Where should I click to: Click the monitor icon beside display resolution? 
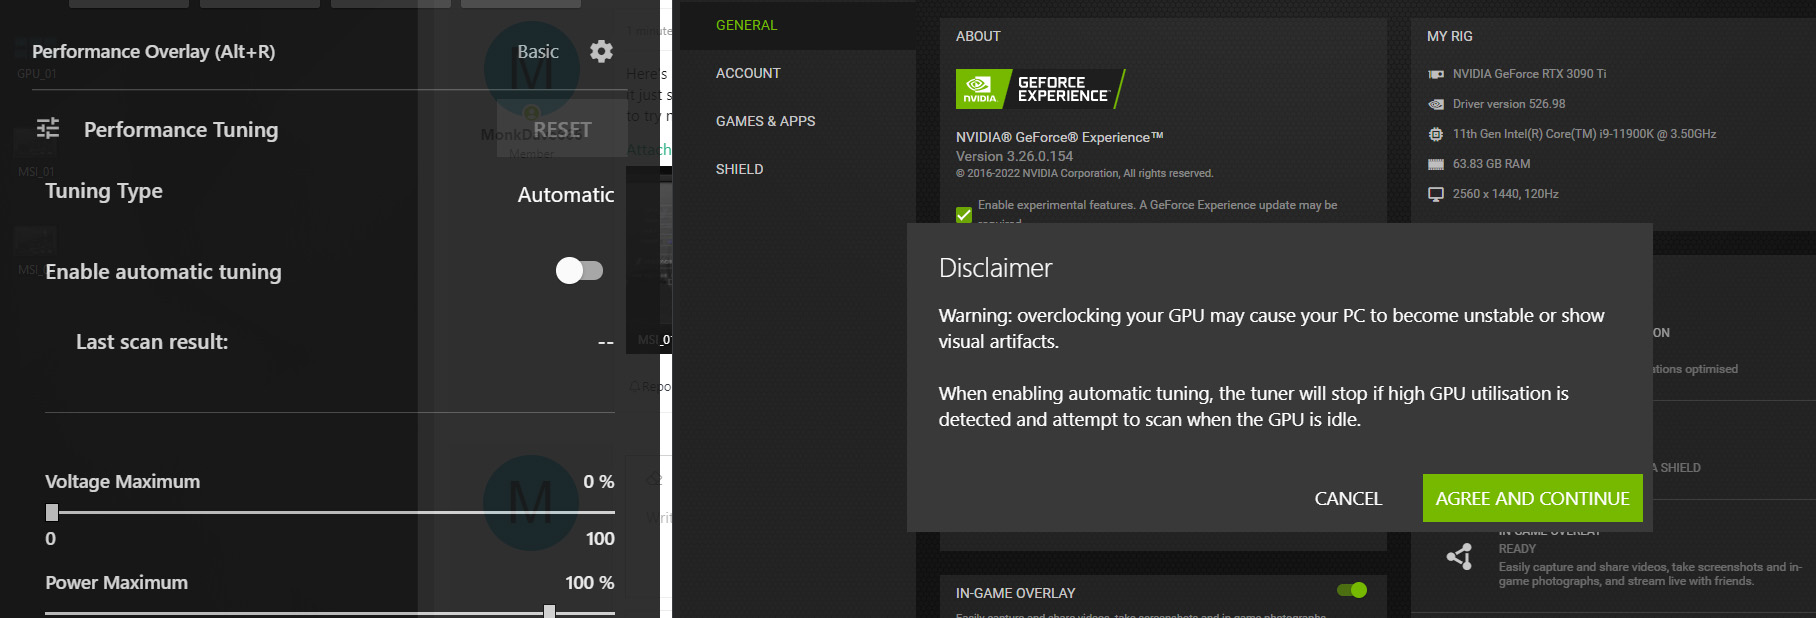pyautogui.click(x=1436, y=194)
